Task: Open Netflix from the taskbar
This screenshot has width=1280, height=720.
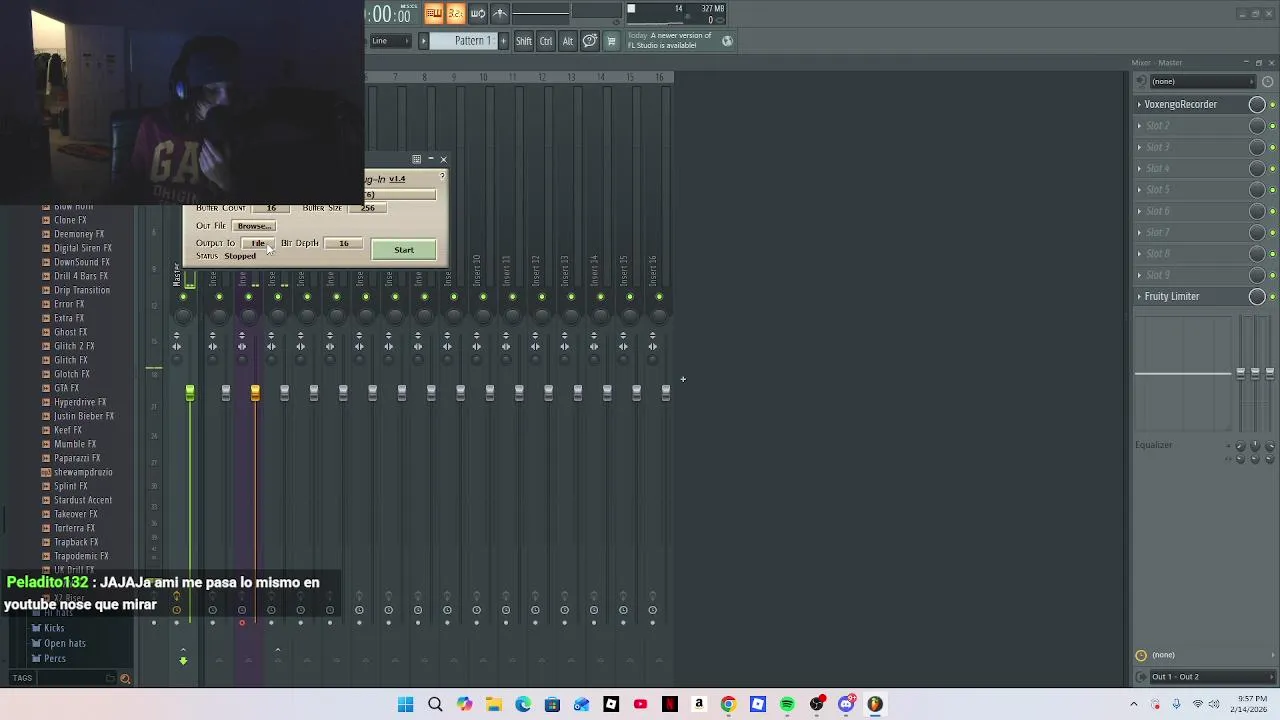Action: click(x=670, y=705)
